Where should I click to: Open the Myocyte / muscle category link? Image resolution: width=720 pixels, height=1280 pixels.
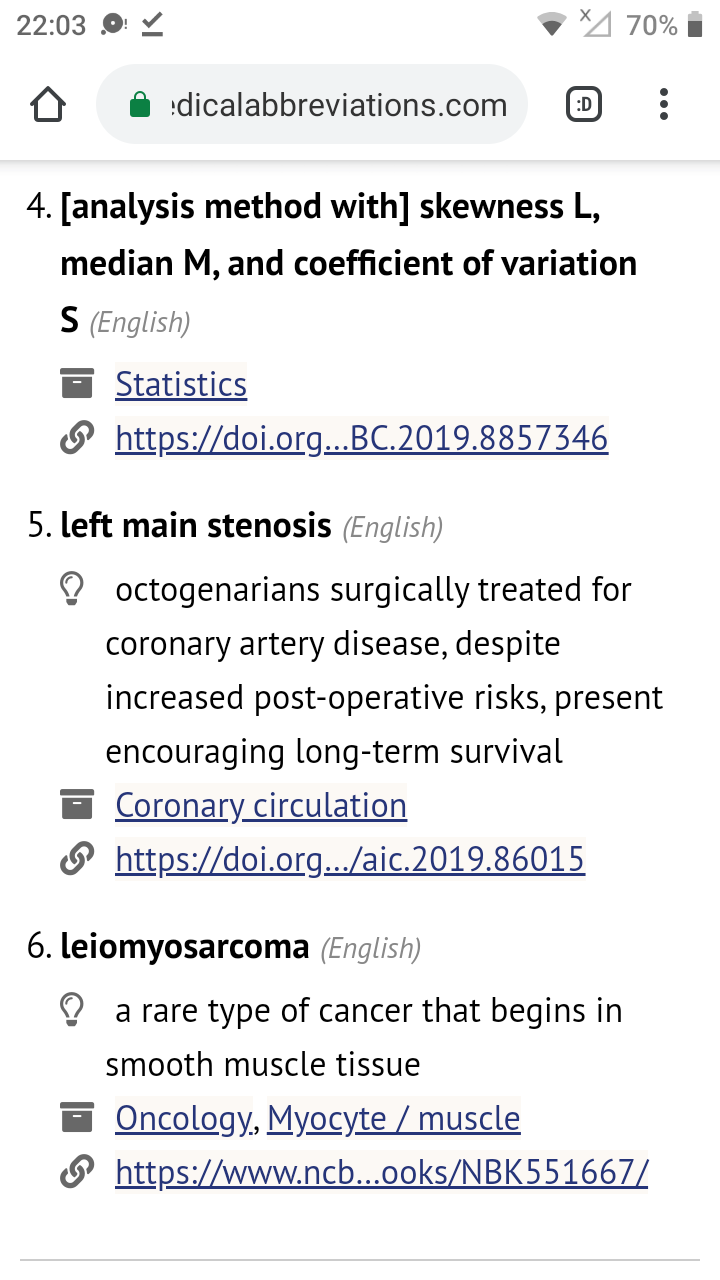coord(394,1118)
